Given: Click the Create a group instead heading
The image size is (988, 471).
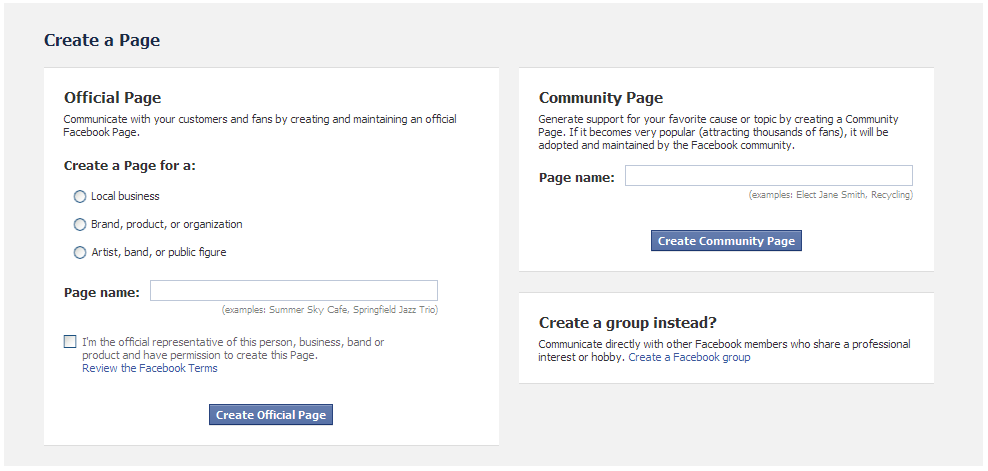Looking at the screenshot, I should point(628,323).
